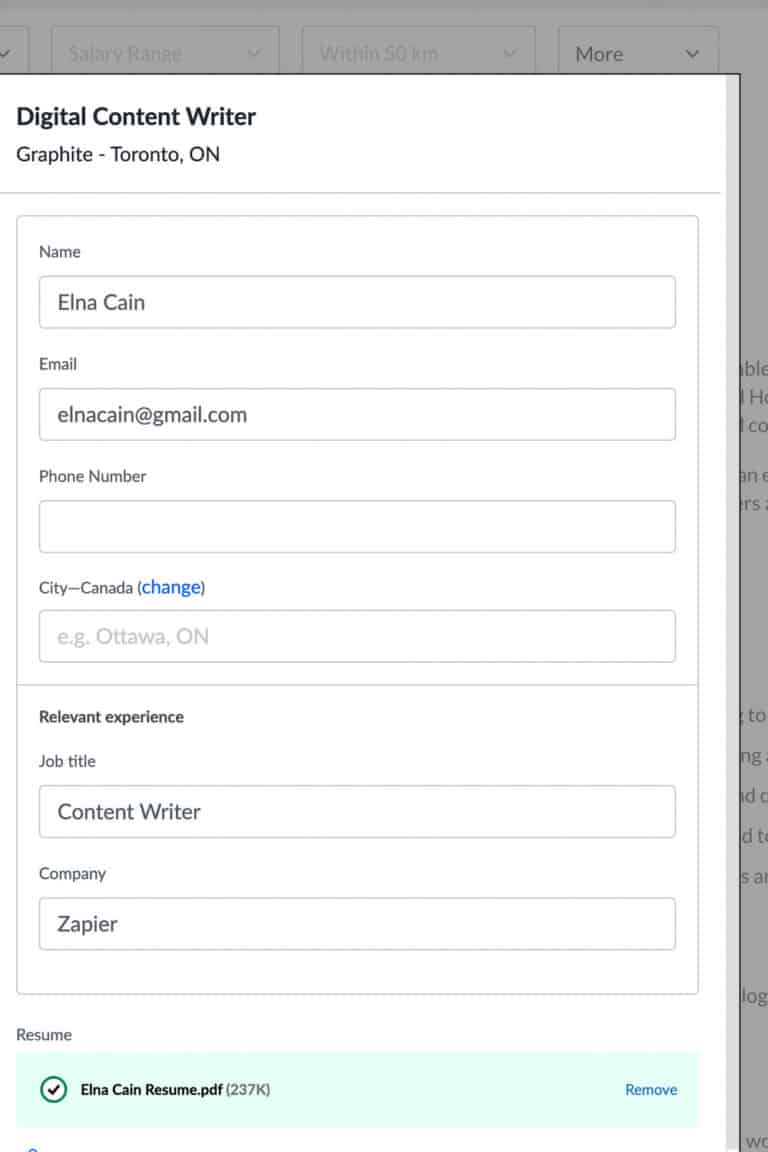The height and width of the screenshot is (1152, 768).
Task: Click the Elna Cain Resume.pdf file name
Action: [151, 1089]
